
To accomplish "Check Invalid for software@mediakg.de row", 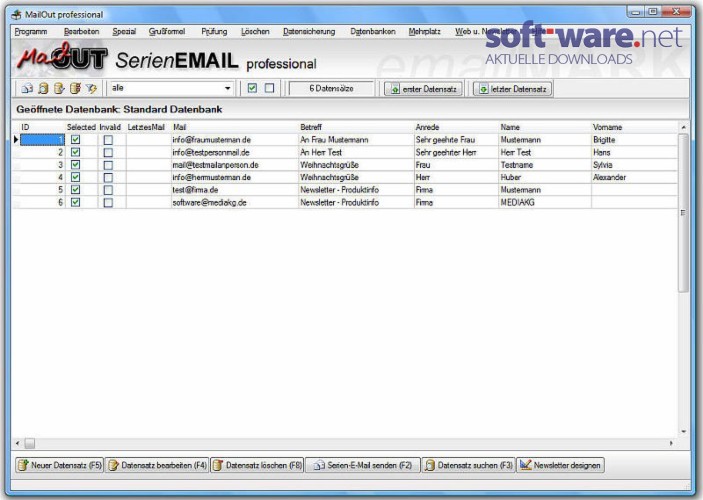I will 108,203.
